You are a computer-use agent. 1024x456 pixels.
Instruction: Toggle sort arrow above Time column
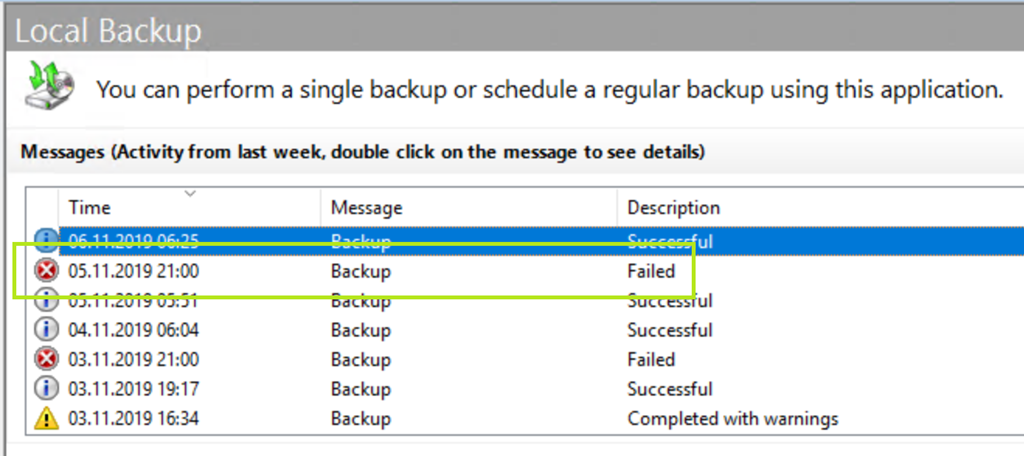(190, 193)
